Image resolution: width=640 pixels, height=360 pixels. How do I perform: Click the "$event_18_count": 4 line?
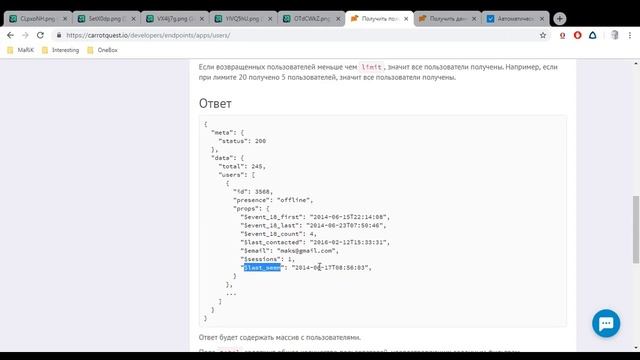pyautogui.click(x=278, y=234)
